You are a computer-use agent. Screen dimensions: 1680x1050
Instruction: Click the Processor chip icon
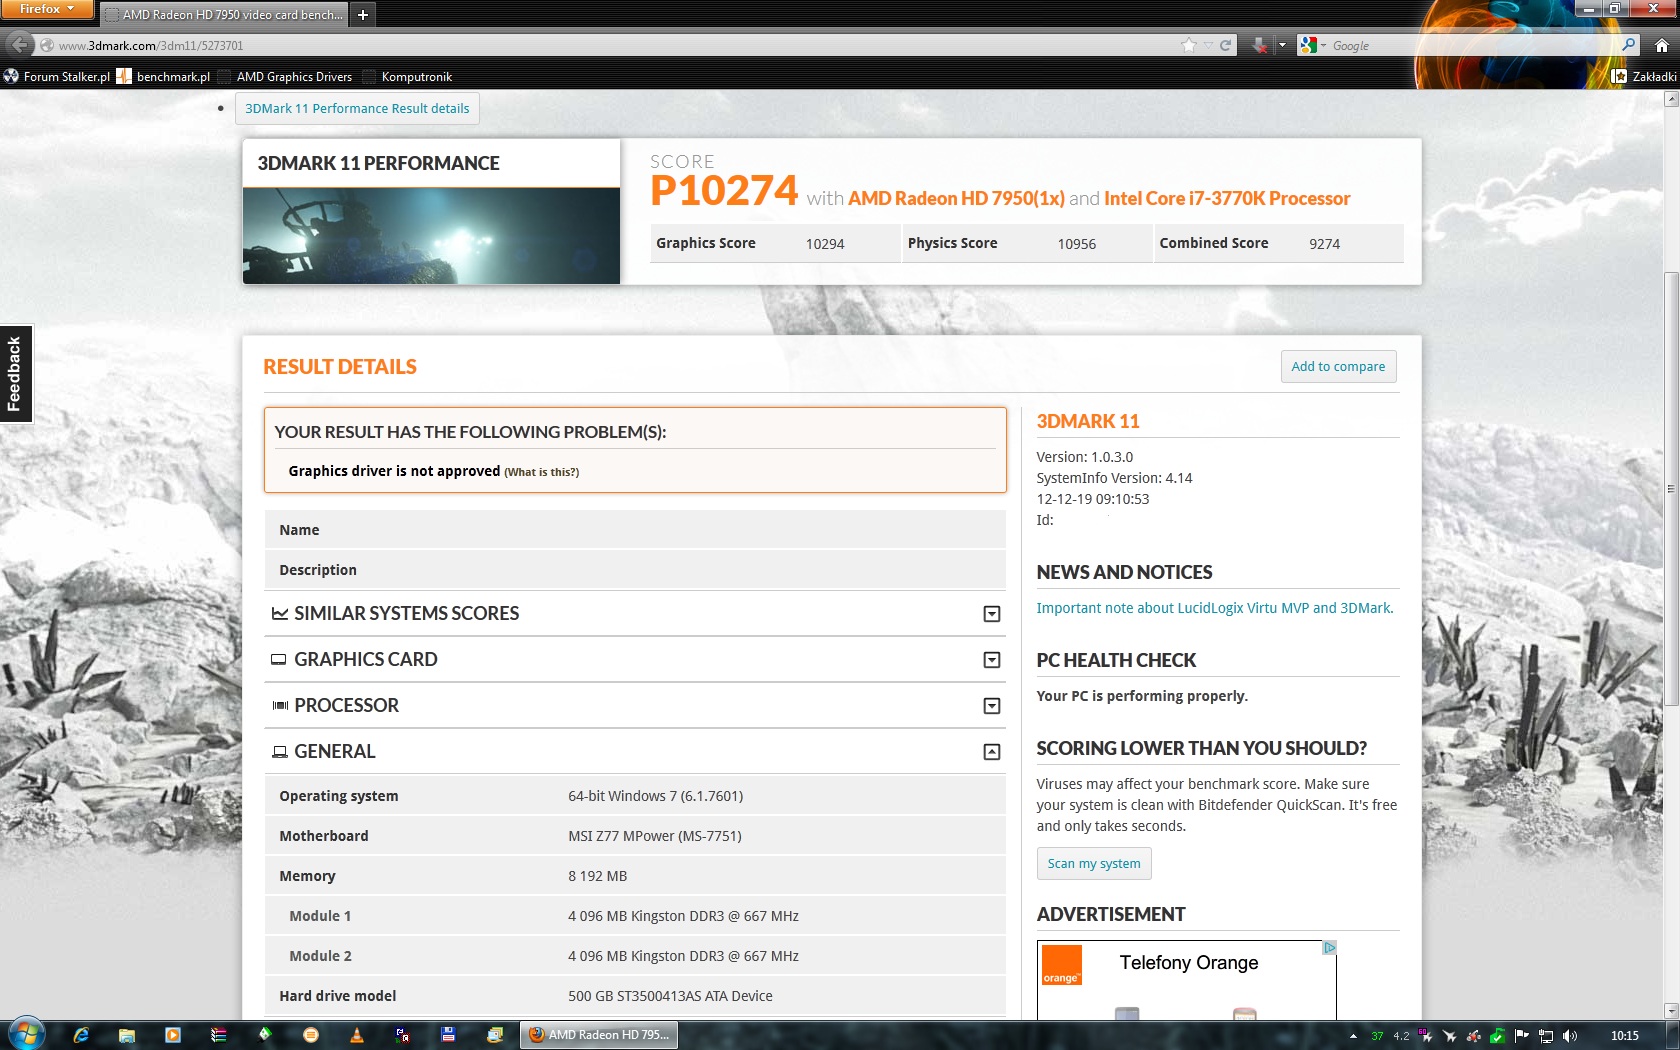(x=280, y=706)
